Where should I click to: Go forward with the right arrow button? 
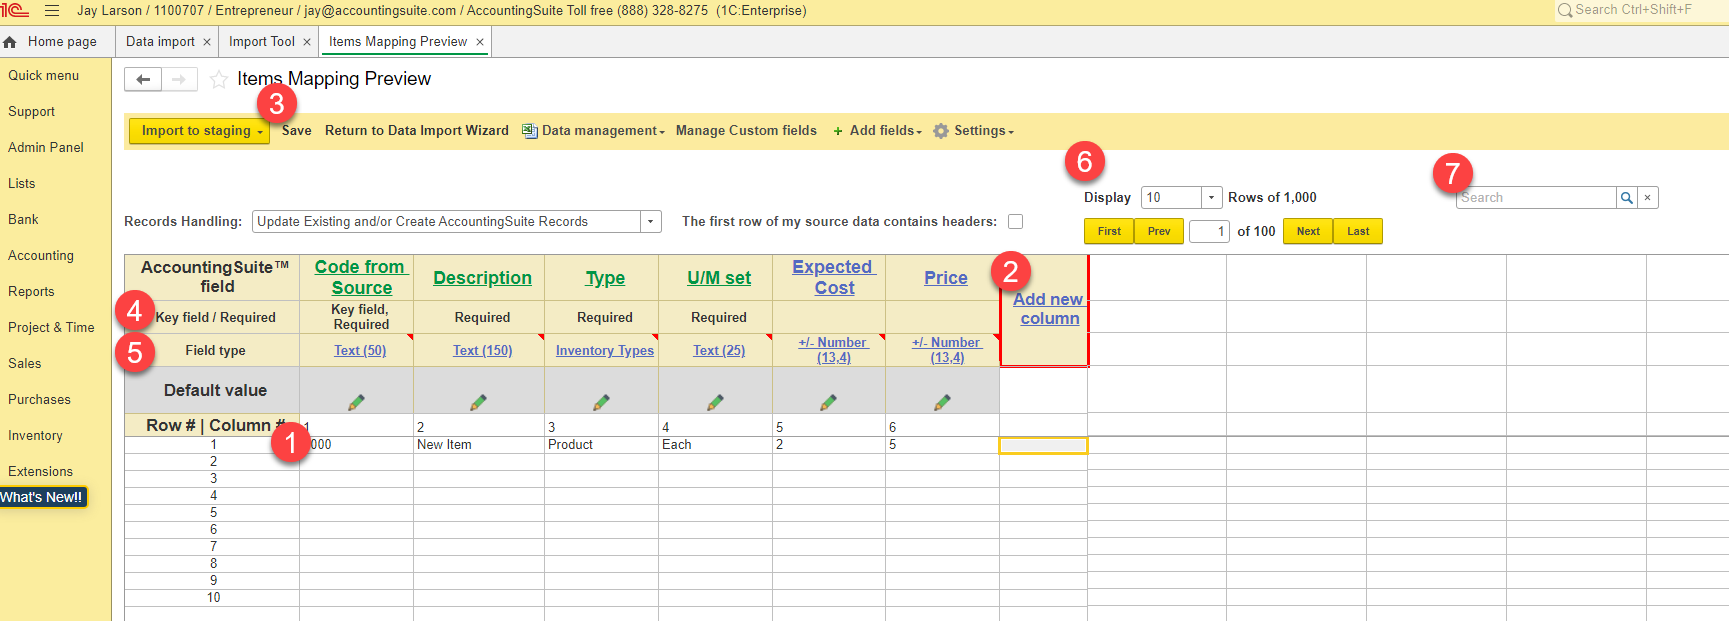[x=179, y=79]
